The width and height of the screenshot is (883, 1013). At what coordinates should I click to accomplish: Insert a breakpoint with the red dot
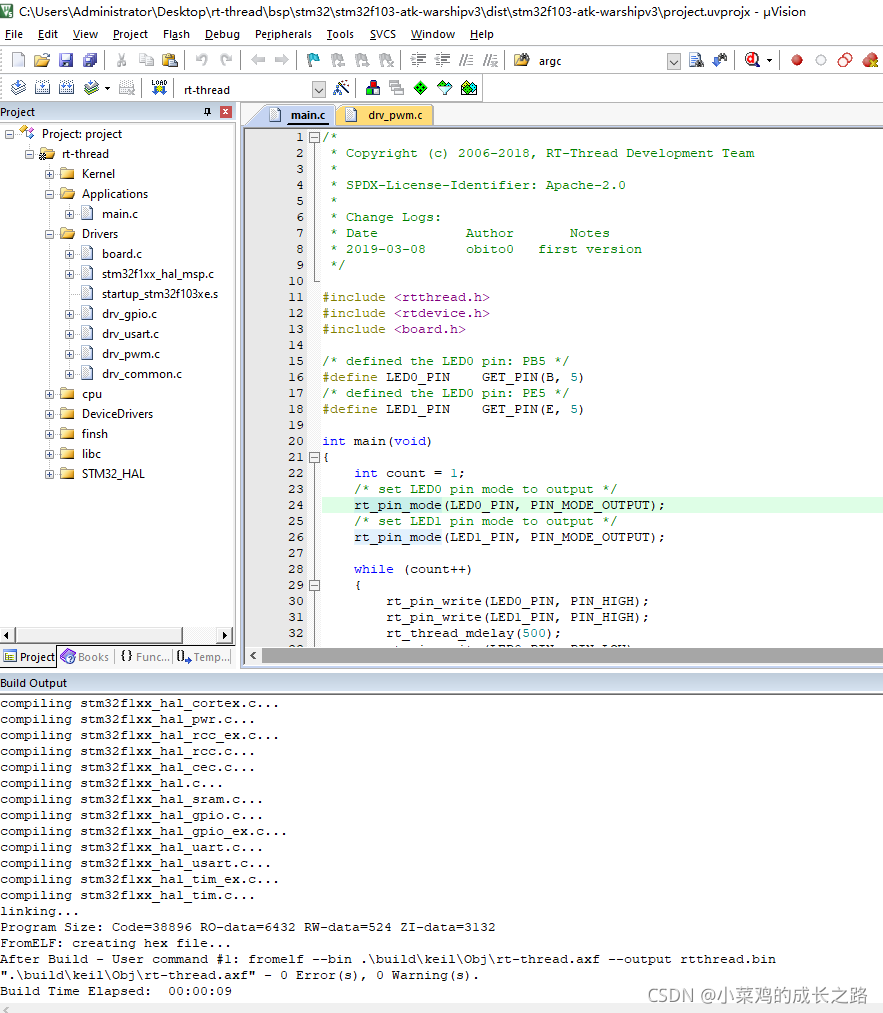[x=797, y=60]
